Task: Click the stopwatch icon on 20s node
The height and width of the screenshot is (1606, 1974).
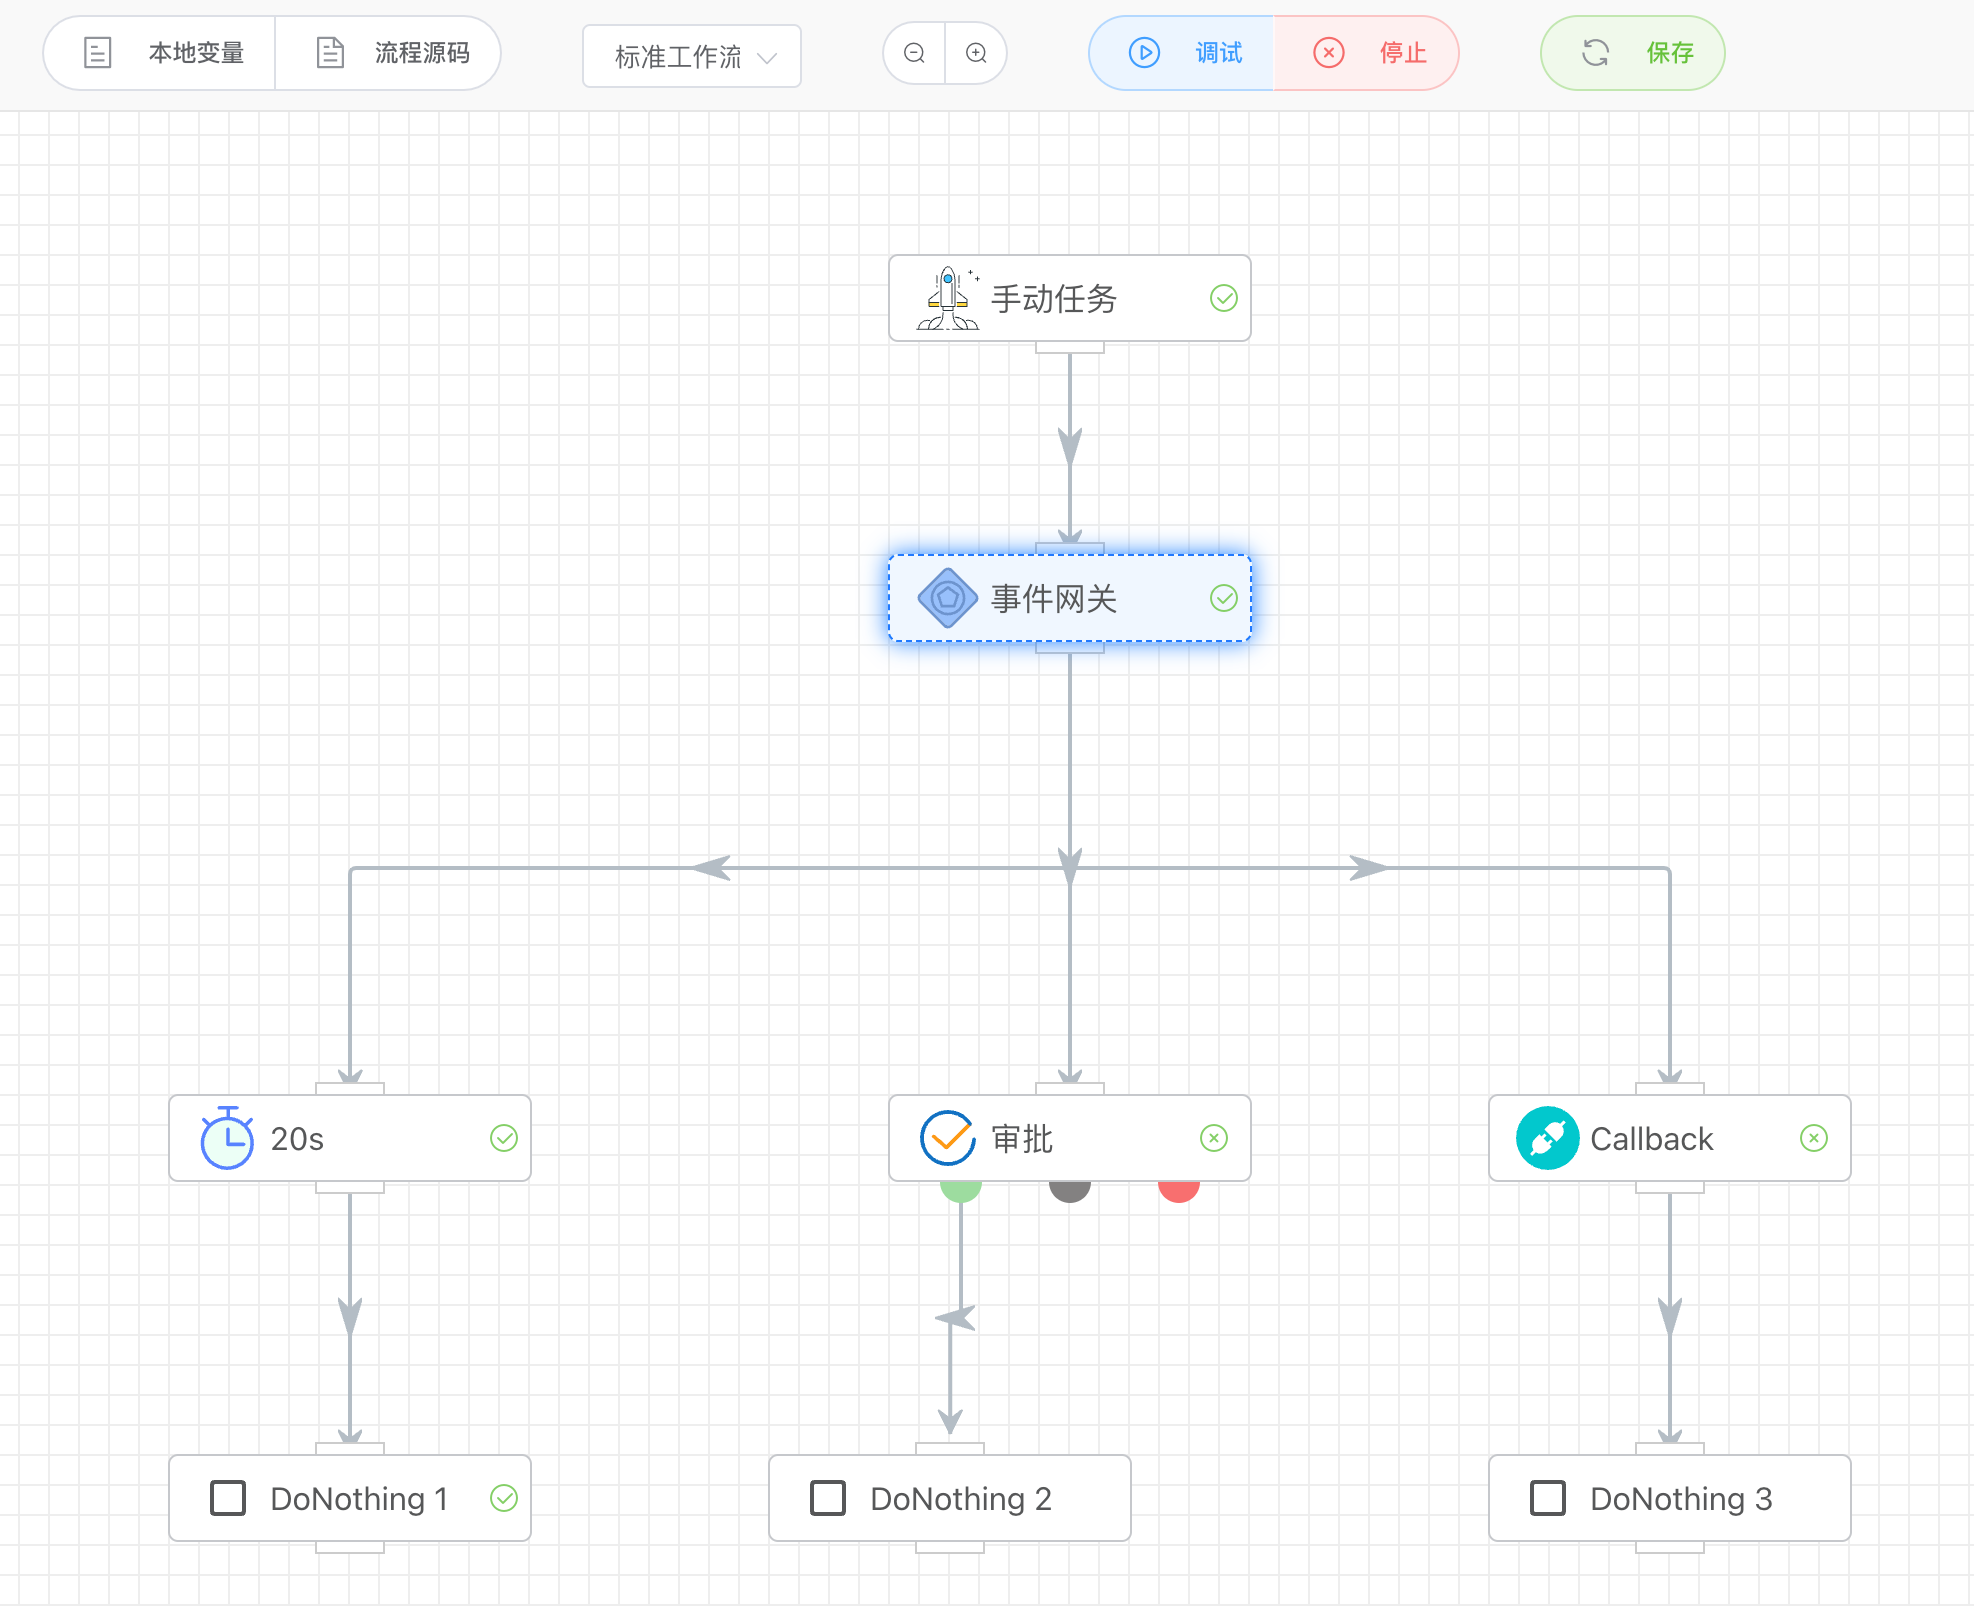Action: click(227, 1138)
